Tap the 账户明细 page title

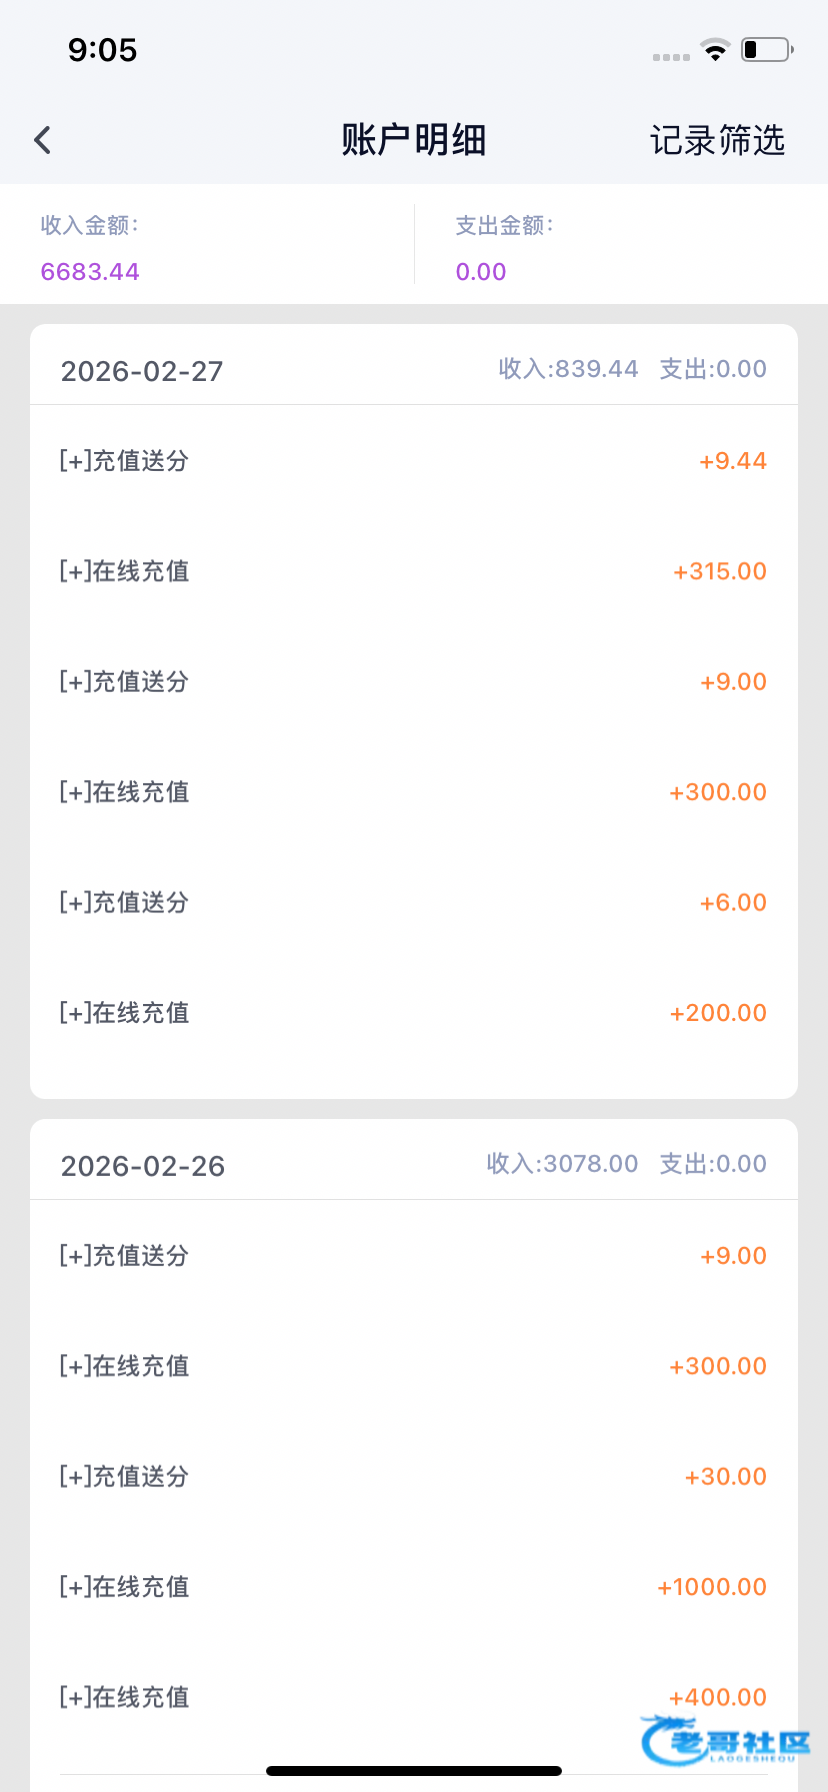click(x=413, y=140)
